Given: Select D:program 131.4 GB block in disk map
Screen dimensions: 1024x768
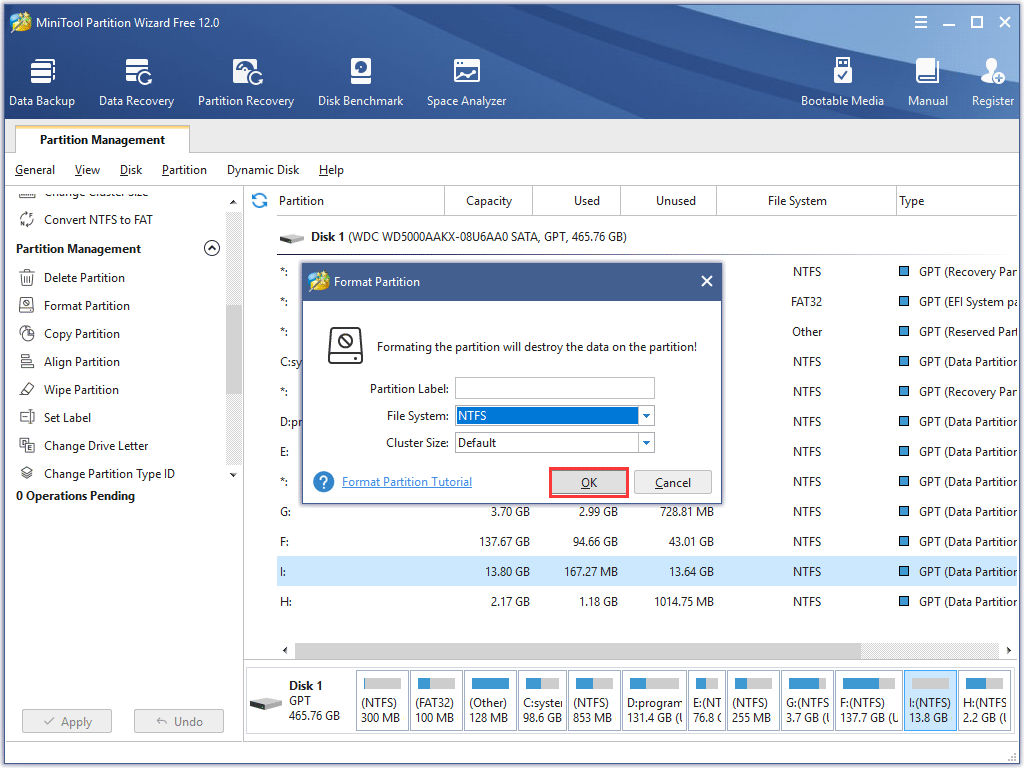Looking at the screenshot, I should (x=654, y=701).
